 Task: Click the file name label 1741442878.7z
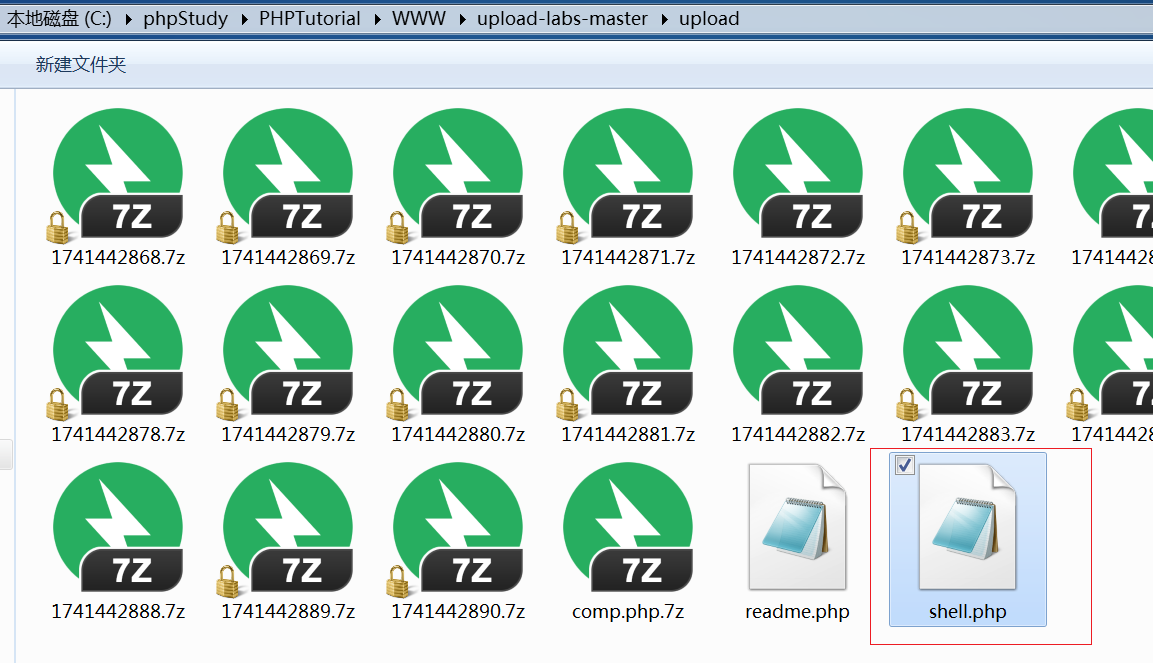tap(118, 434)
